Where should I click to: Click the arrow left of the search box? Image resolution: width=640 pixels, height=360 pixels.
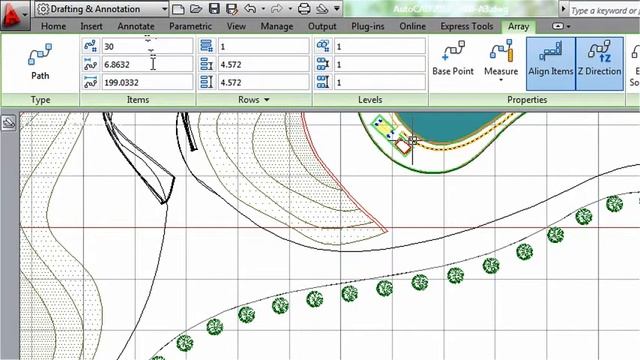pyautogui.click(x=564, y=9)
